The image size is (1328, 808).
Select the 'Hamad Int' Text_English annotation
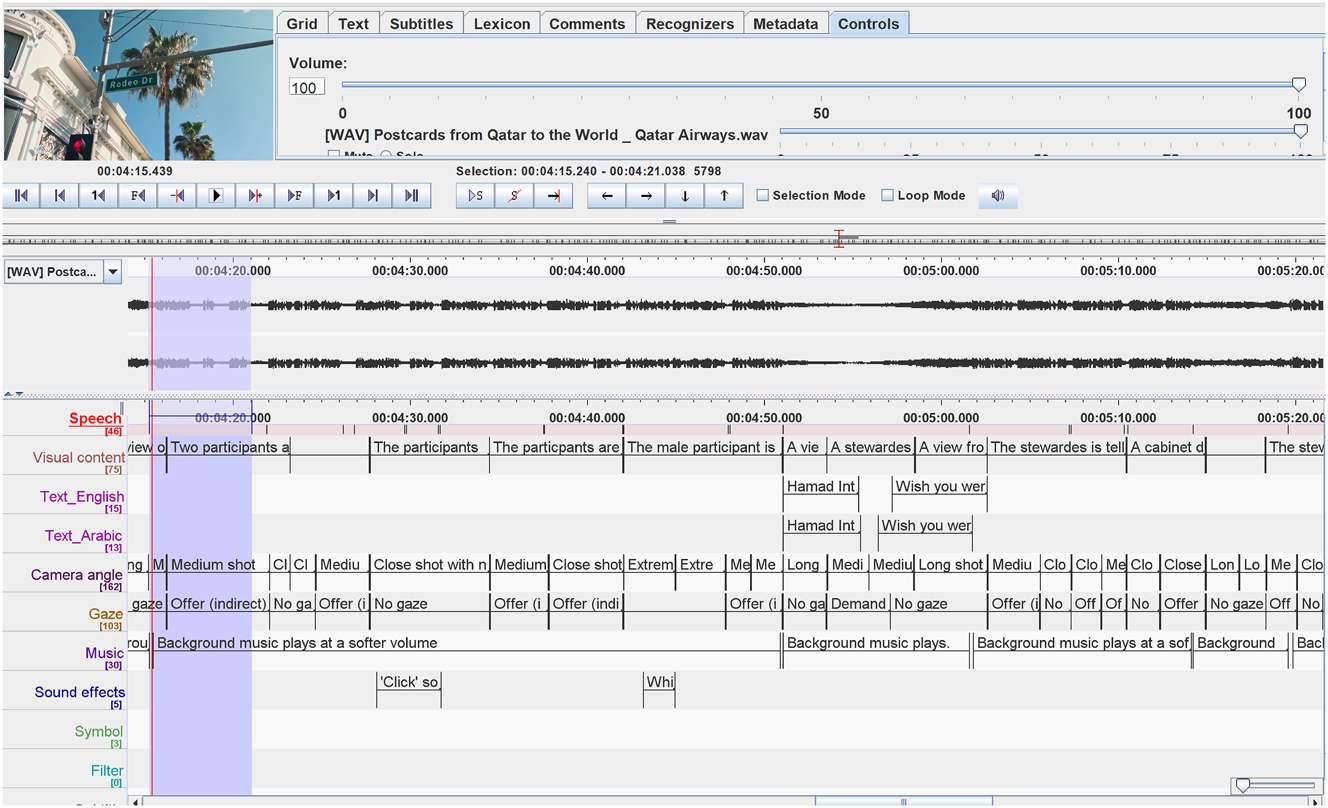[821, 487]
